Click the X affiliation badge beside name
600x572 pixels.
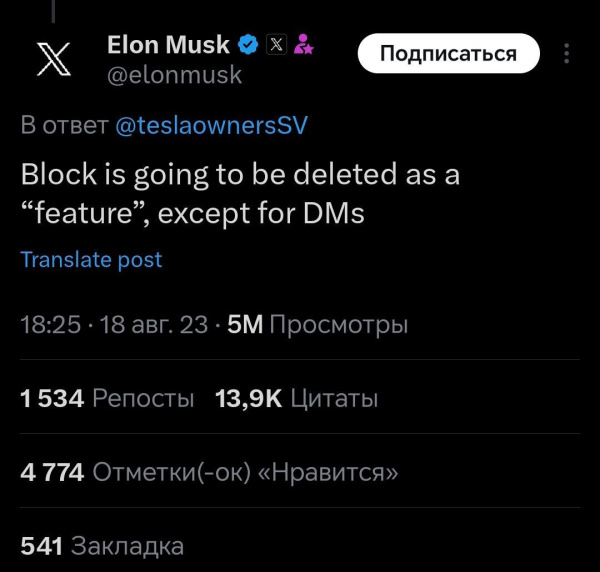276,45
